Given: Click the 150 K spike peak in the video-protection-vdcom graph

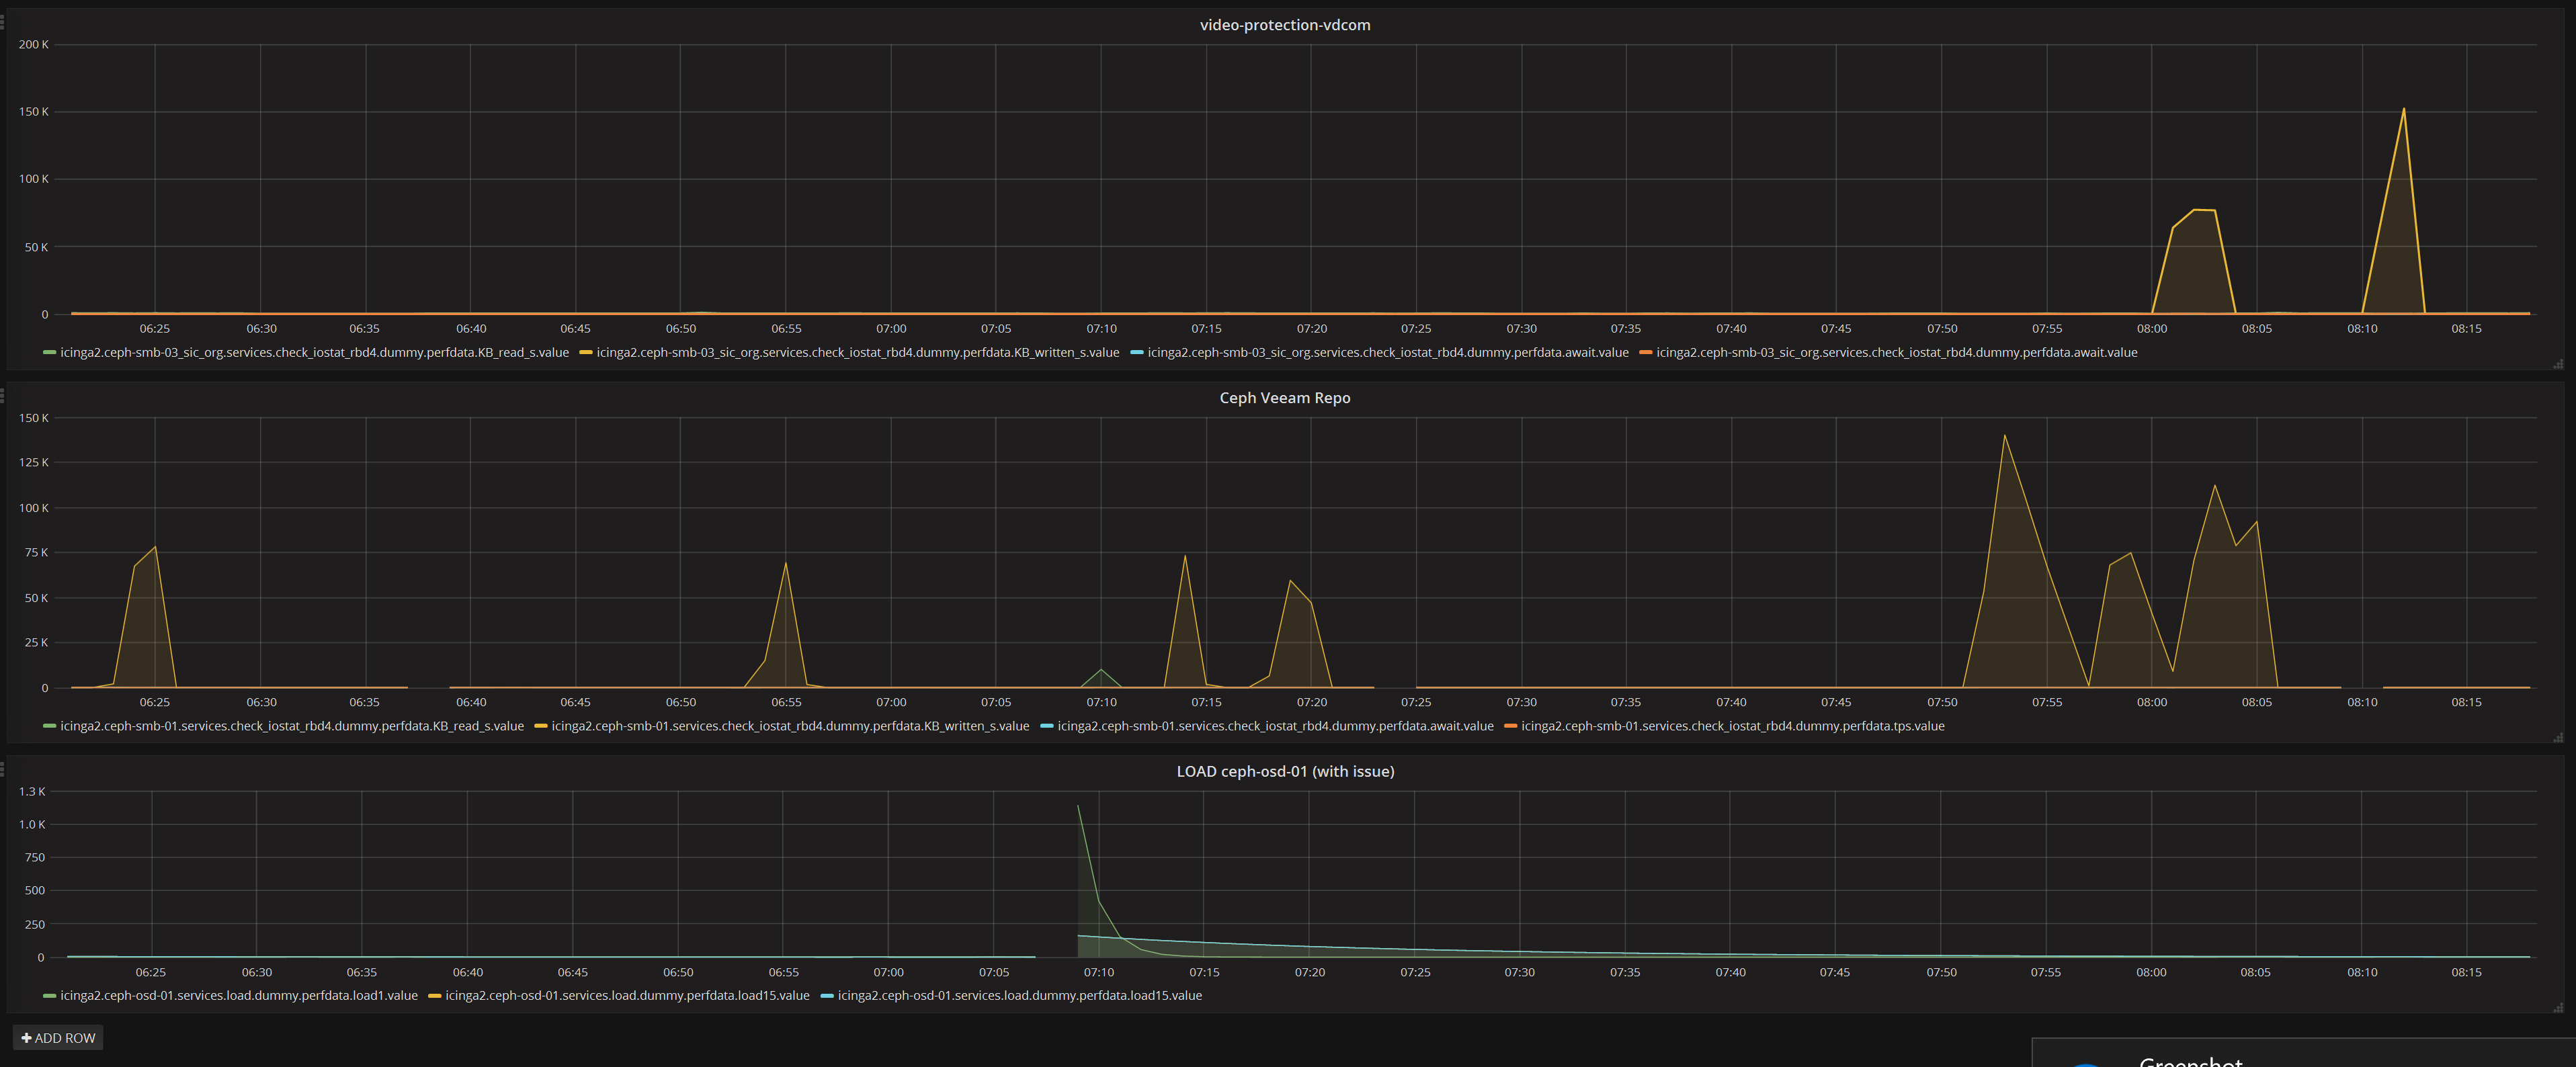Looking at the screenshot, I should (x=2403, y=109).
